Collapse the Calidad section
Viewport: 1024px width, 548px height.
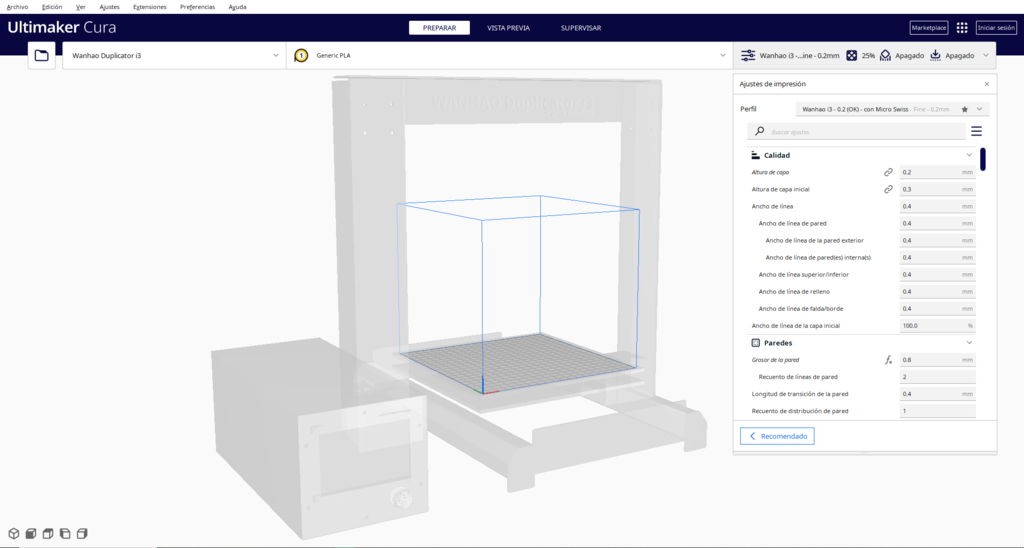click(x=969, y=155)
